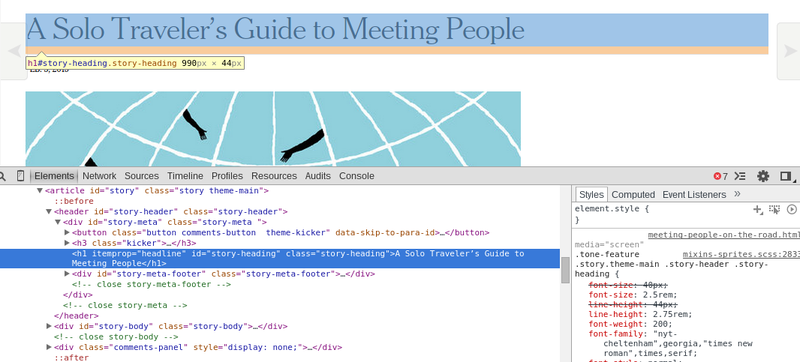Open mixins-sprites.scss:2833 source link
The image size is (800, 362).
click(741, 254)
